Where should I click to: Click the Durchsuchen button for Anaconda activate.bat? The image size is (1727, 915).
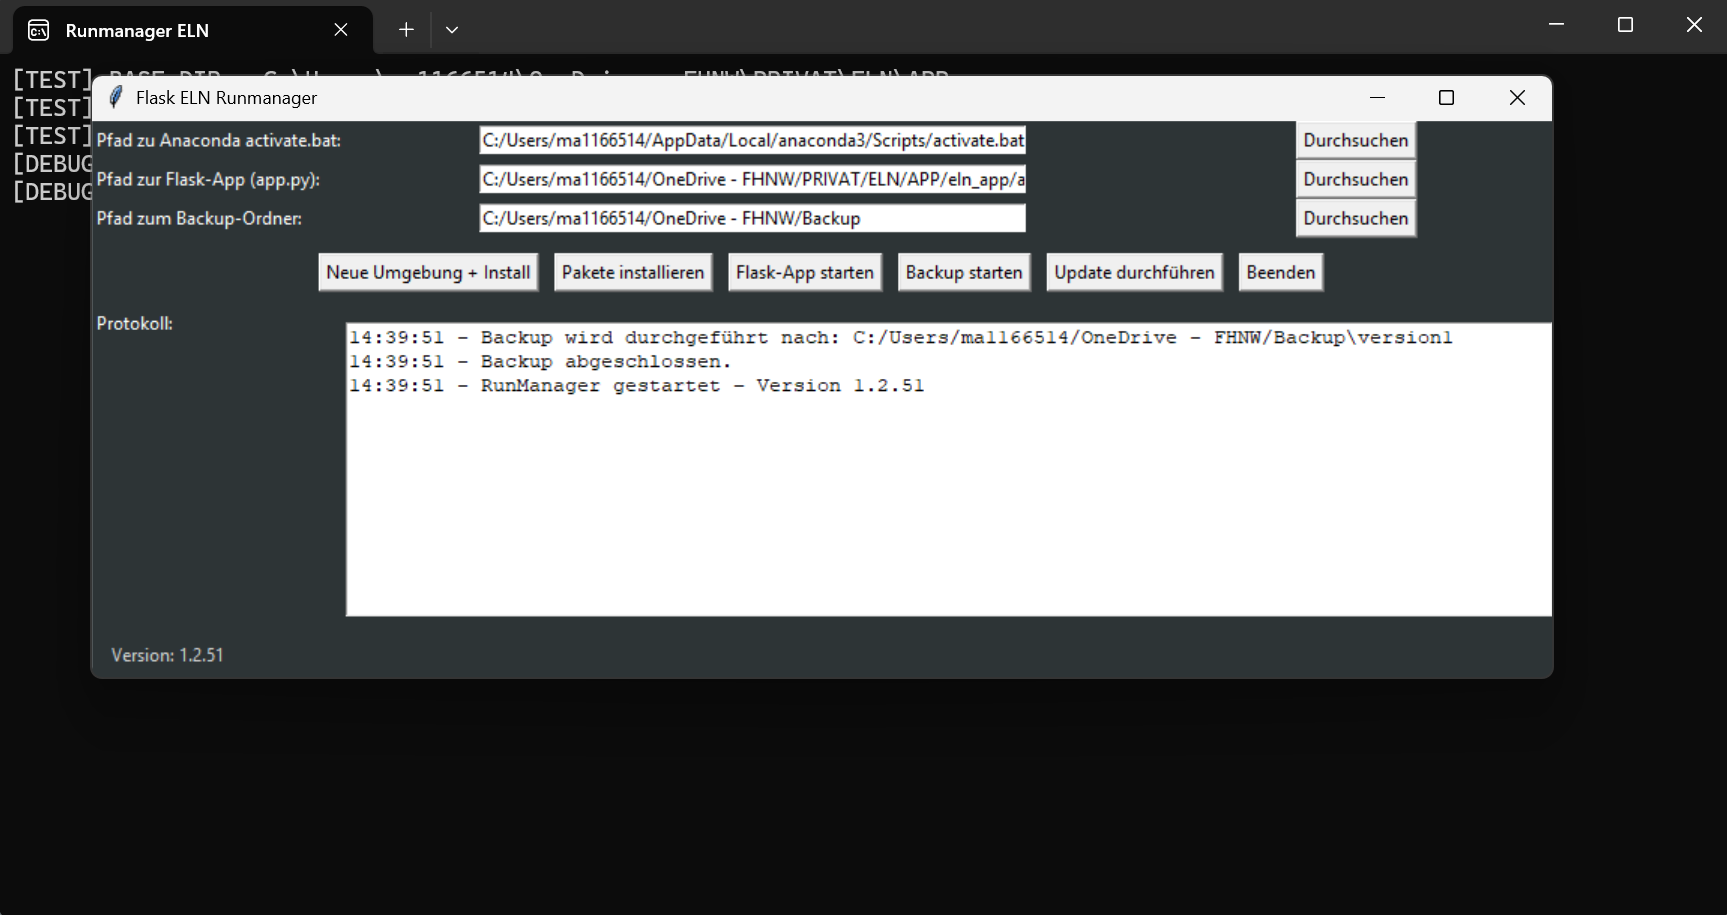click(x=1355, y=140)
